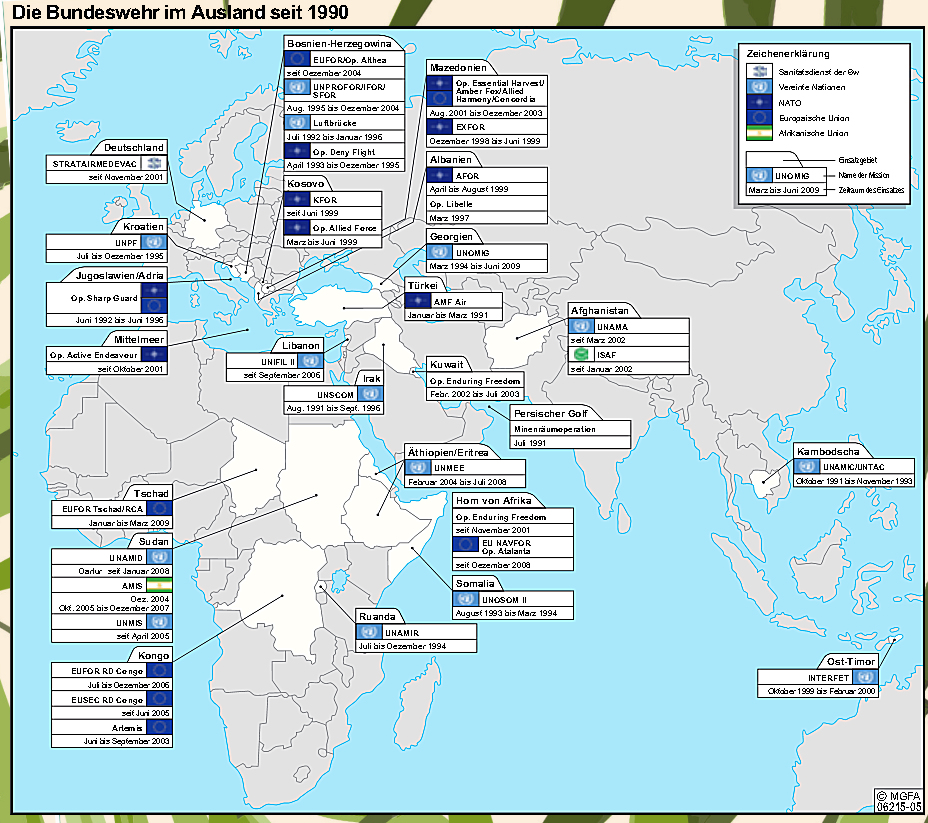Select the NATO flag in the legend

point(761,102)
